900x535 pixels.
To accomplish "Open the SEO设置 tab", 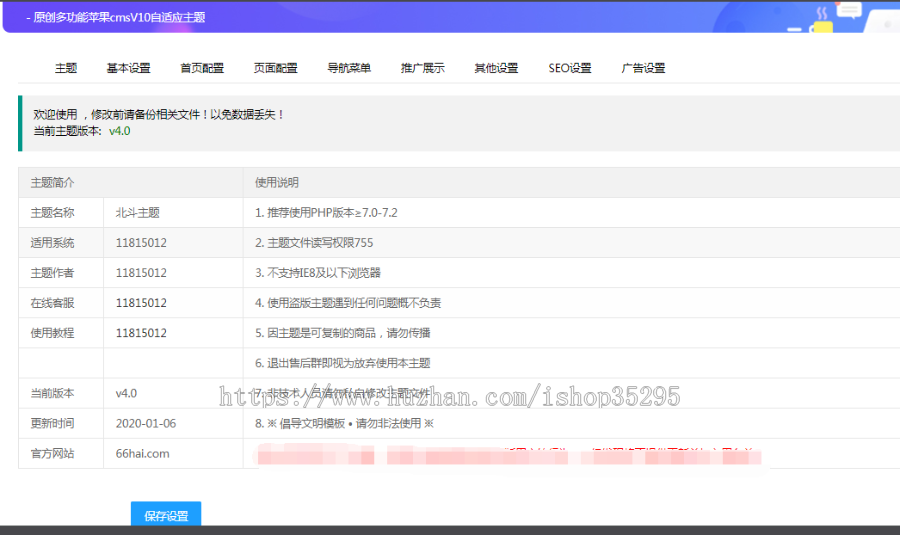I will (x=569, y=68).
